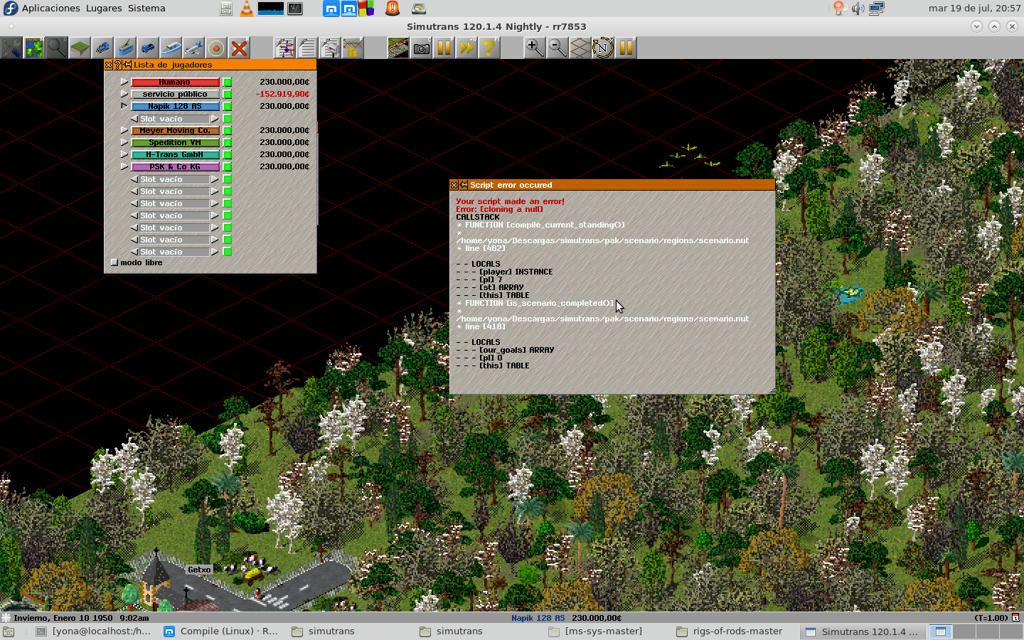
Task: Toggle the grid display icon
Action: (x=581, y=48)
